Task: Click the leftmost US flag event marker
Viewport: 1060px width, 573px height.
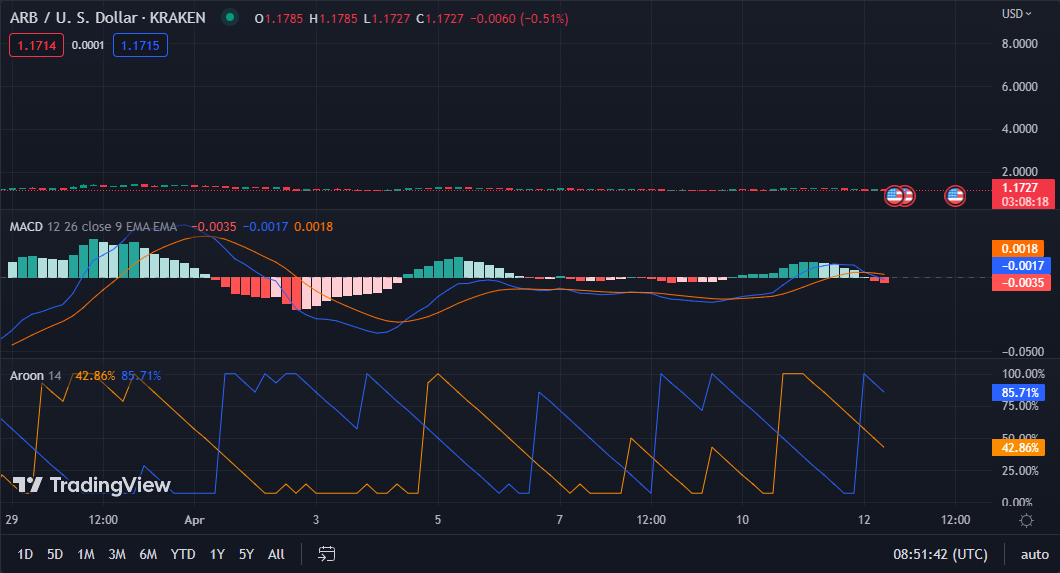Action: [893, 196]
